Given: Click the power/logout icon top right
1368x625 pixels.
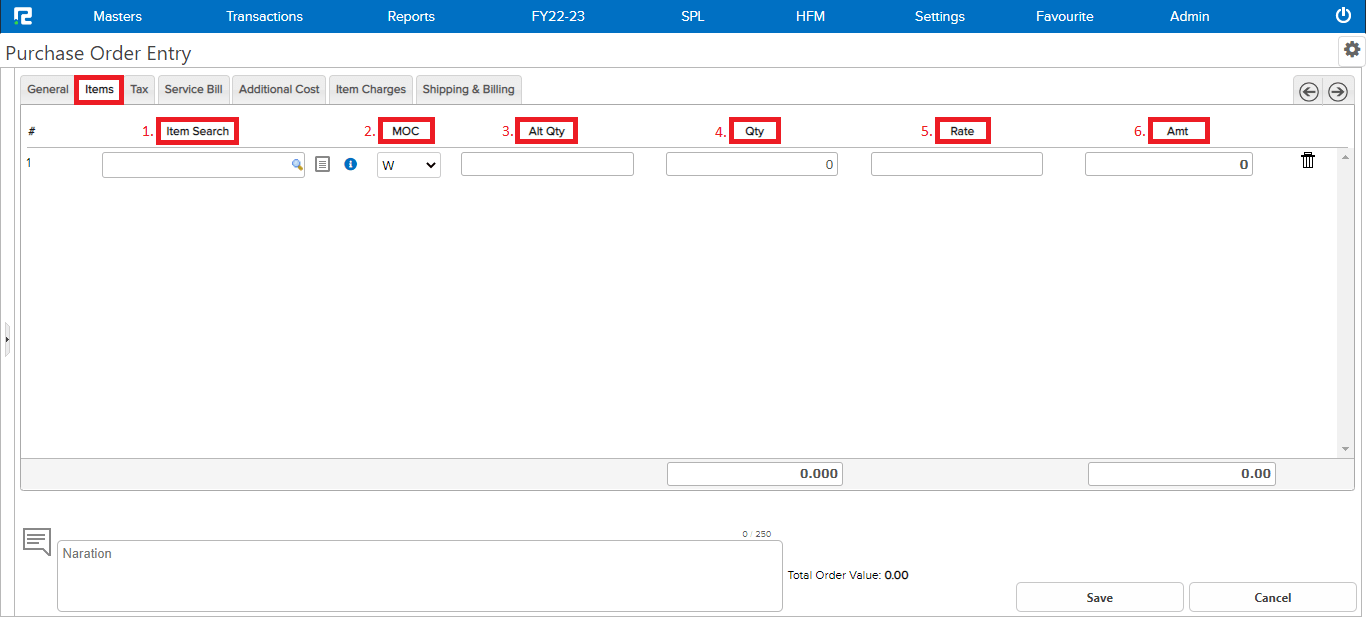Looking at the screenshot, I should pyautogui.click(x=1341, y=15).
